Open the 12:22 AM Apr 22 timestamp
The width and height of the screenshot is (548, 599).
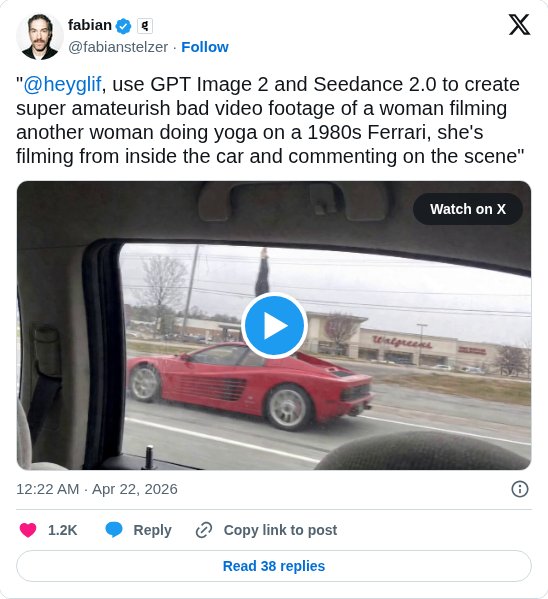(97, 489)
